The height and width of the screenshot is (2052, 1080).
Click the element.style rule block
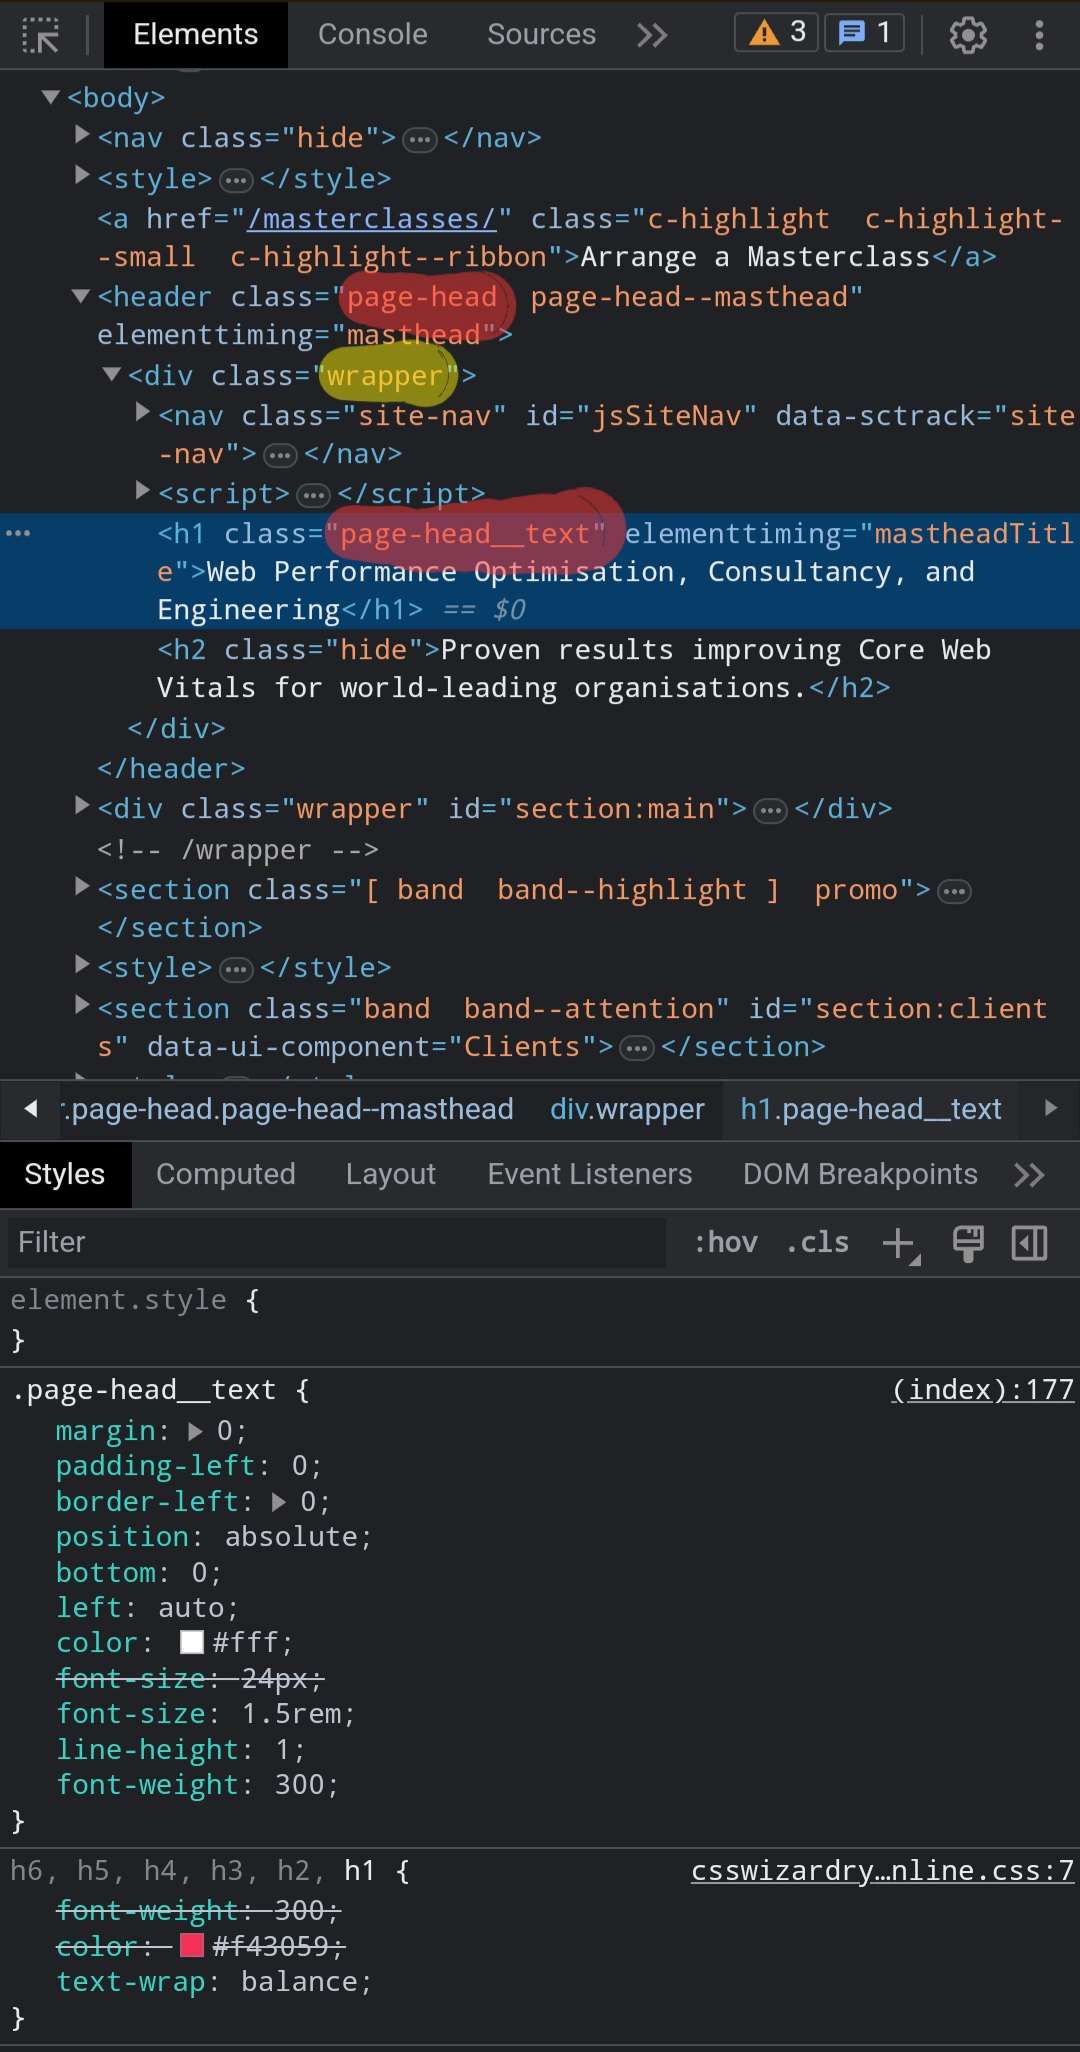[x=540, y=1320]
